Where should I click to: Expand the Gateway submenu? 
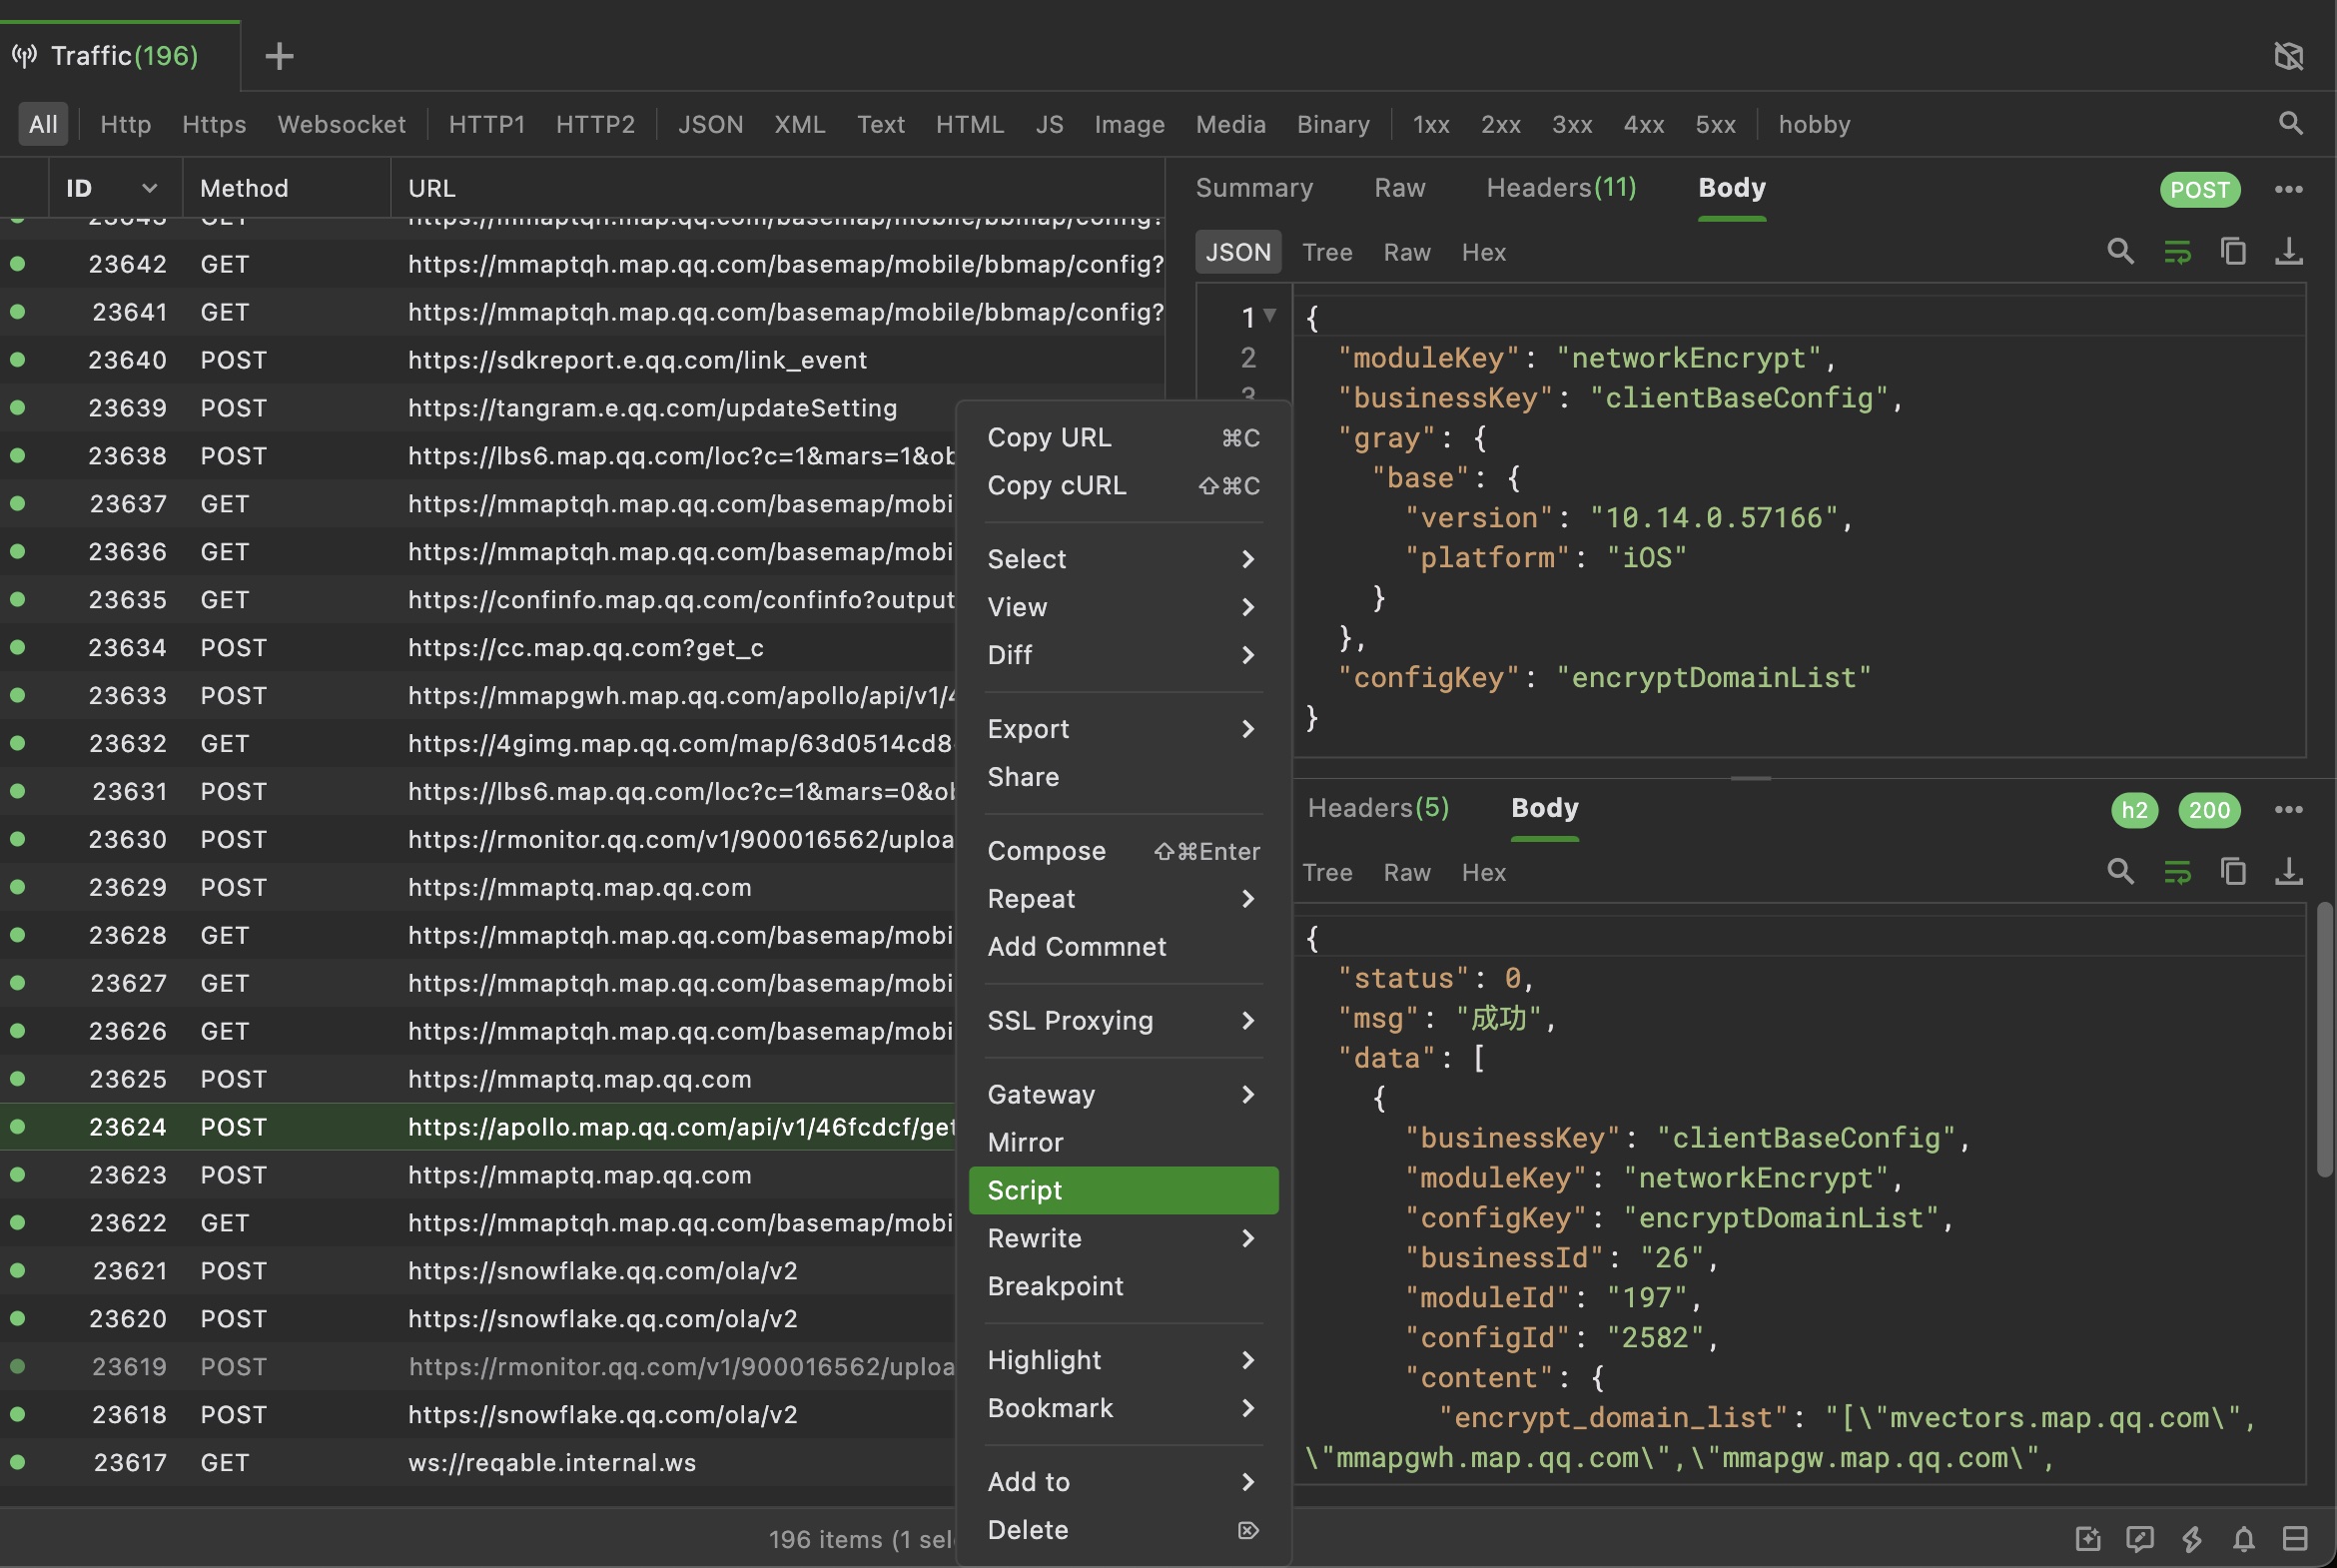pos(1123,1095)
